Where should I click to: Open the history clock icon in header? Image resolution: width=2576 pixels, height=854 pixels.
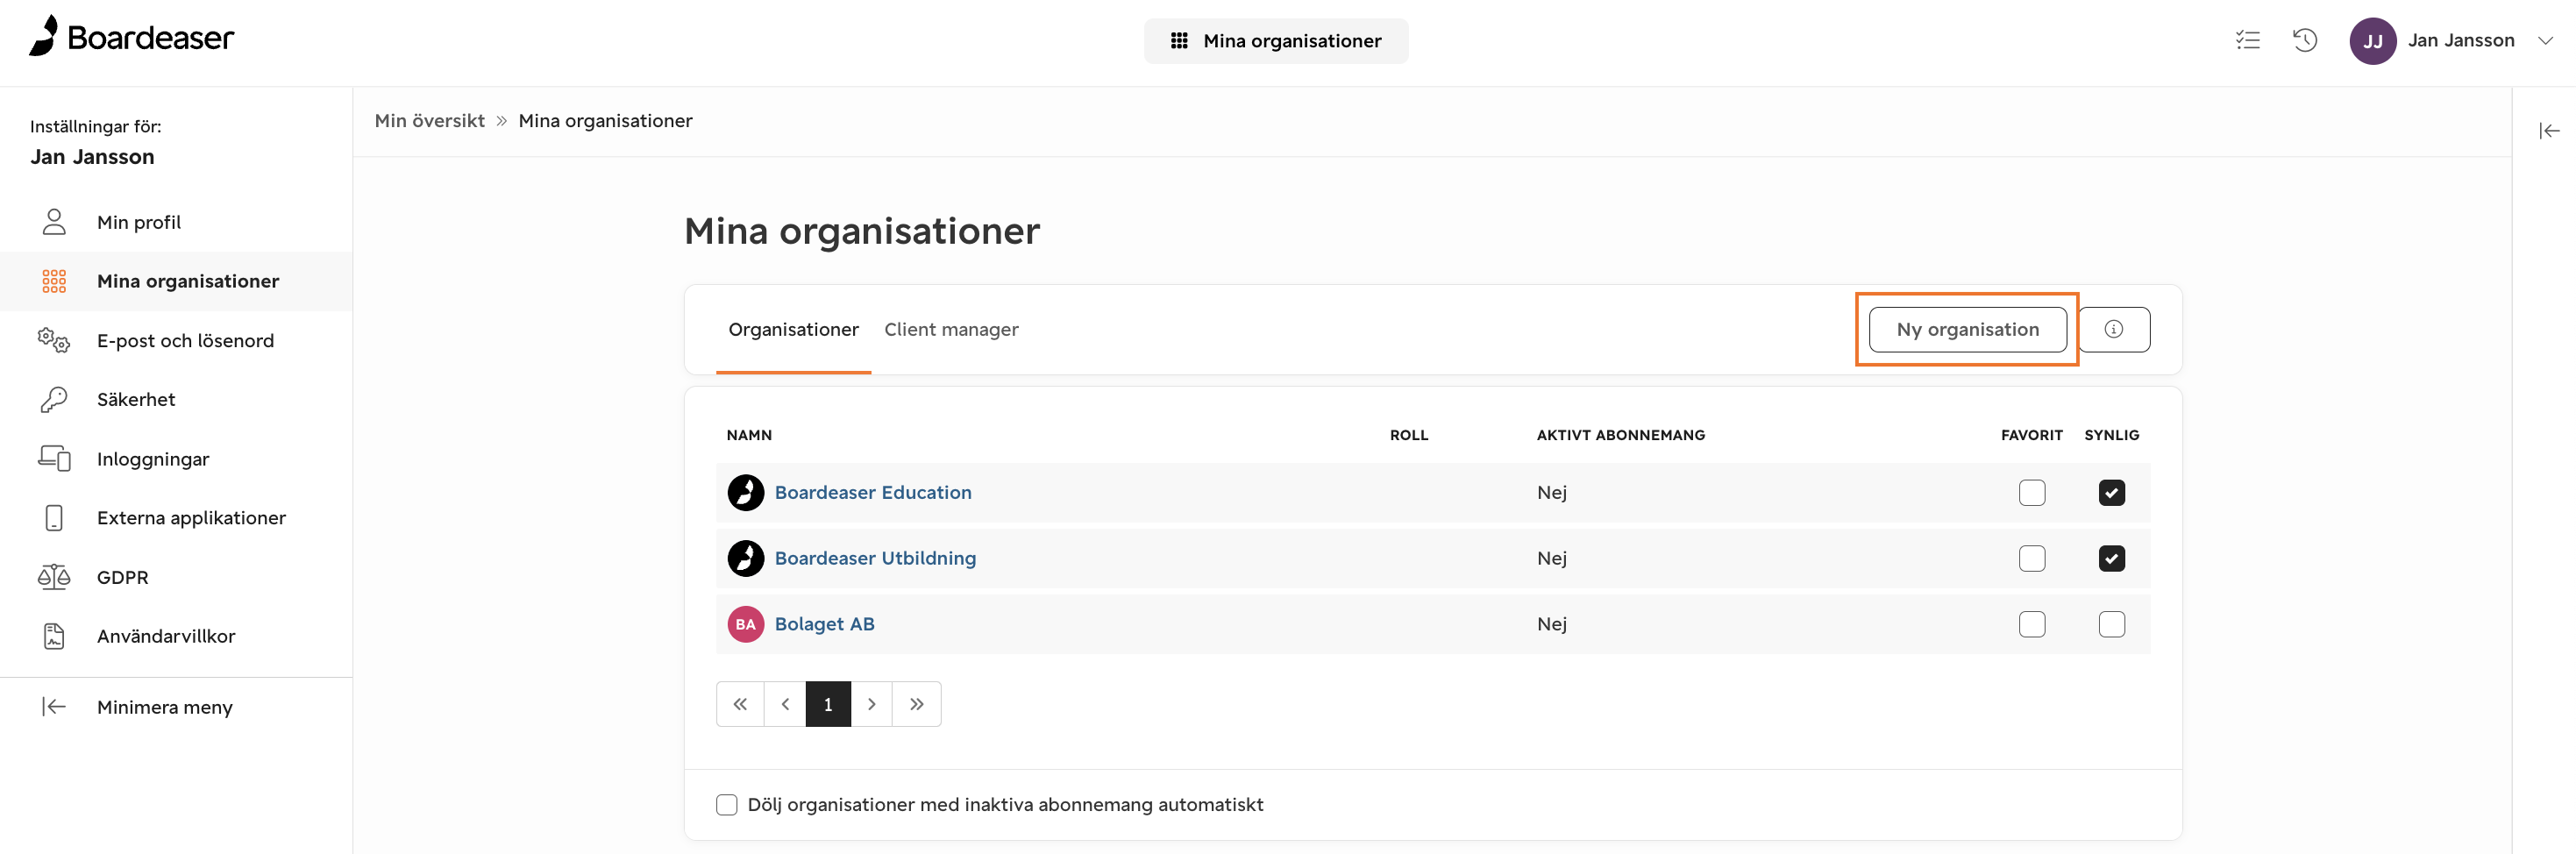point(2305,40)
